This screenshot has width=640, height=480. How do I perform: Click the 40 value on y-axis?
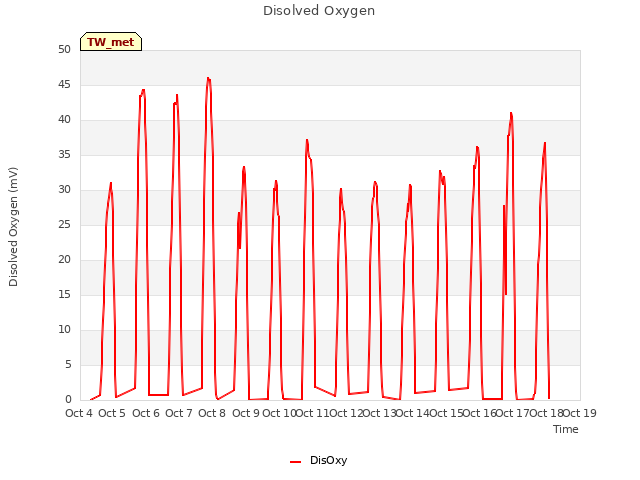click(x=64, y=120)
